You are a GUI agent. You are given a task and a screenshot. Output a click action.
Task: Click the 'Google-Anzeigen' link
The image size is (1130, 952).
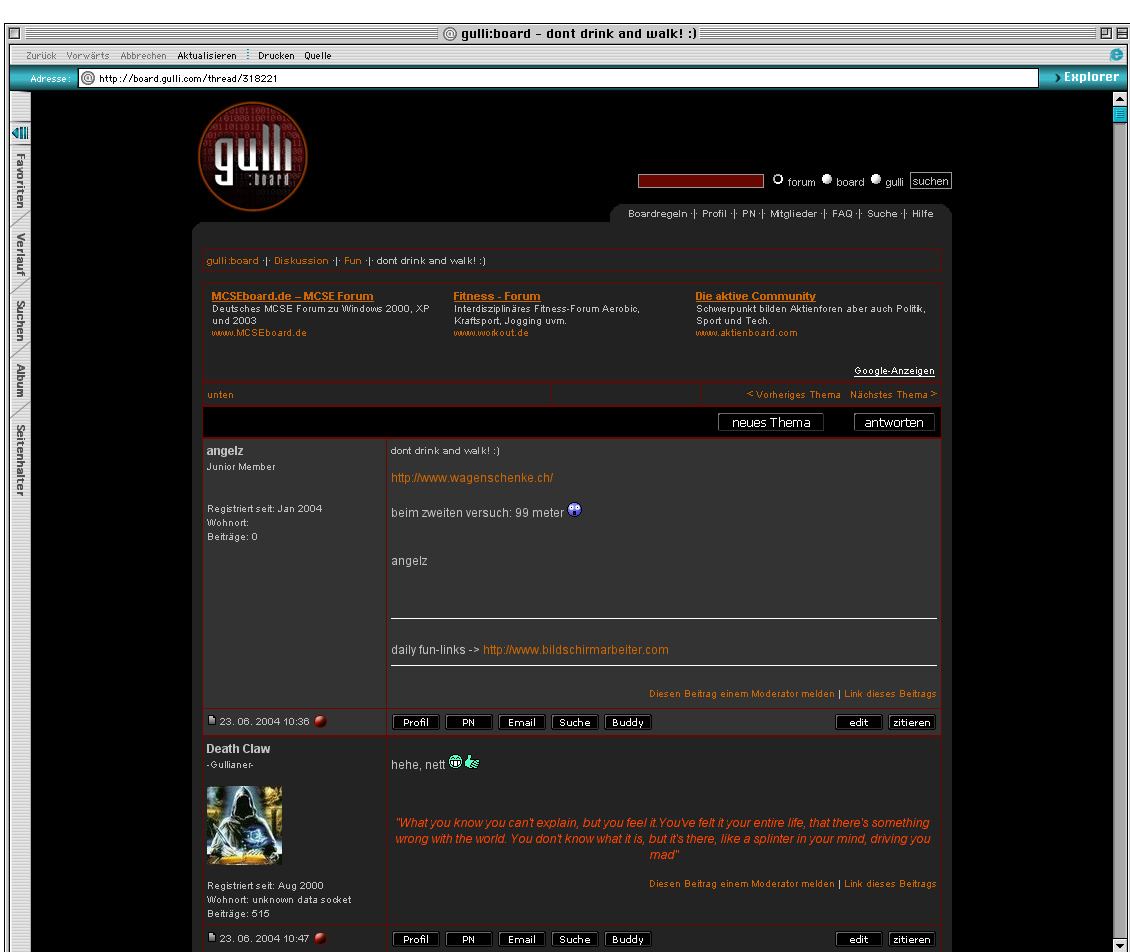(894, 370)
